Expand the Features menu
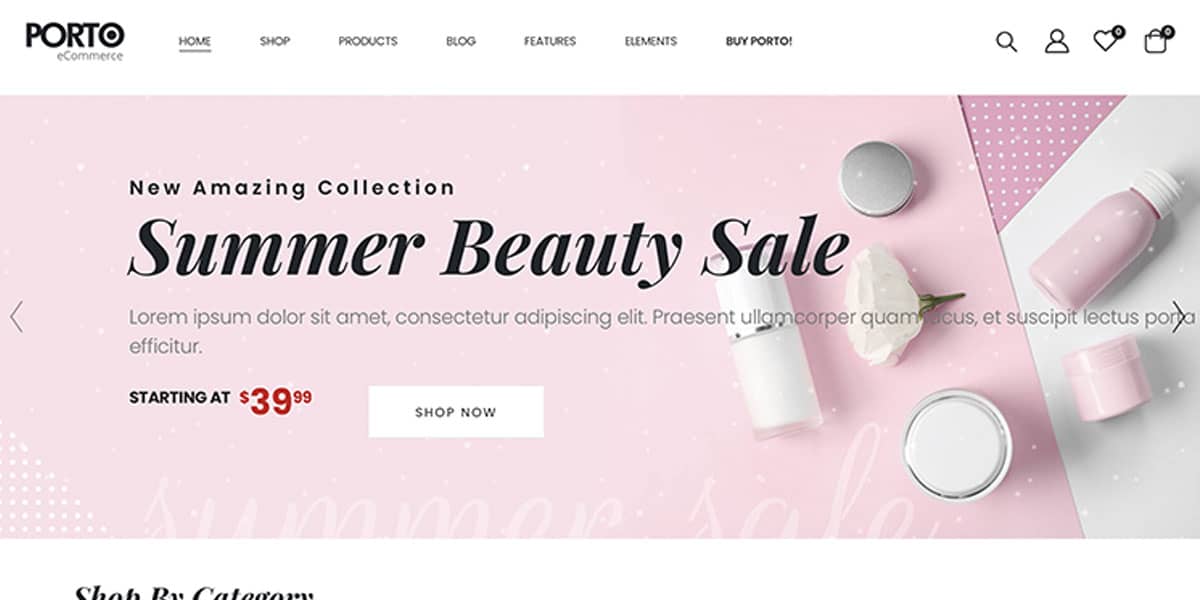1200x600 pixels. click(x=550, y=41)
